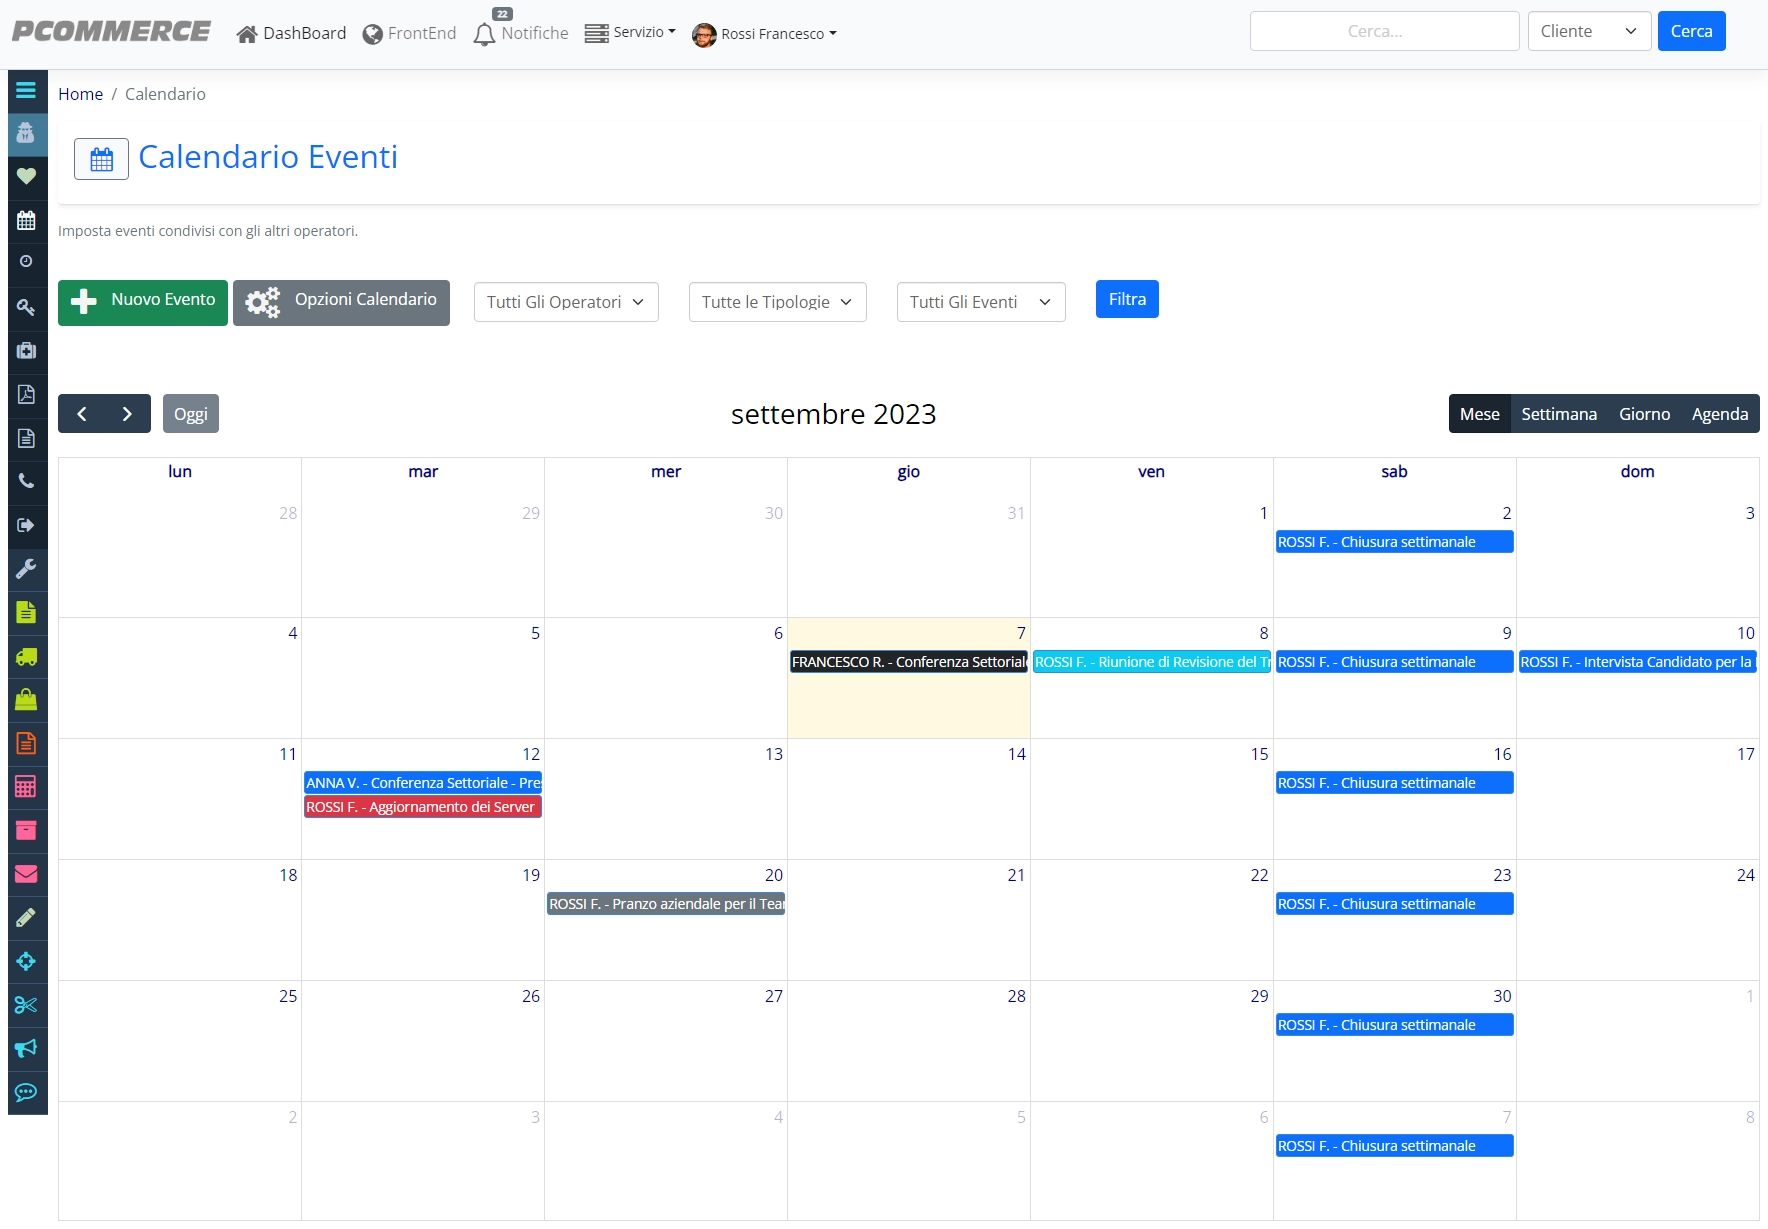
Task: Open the PDF file sidebar icon
Action: point(26,394)
